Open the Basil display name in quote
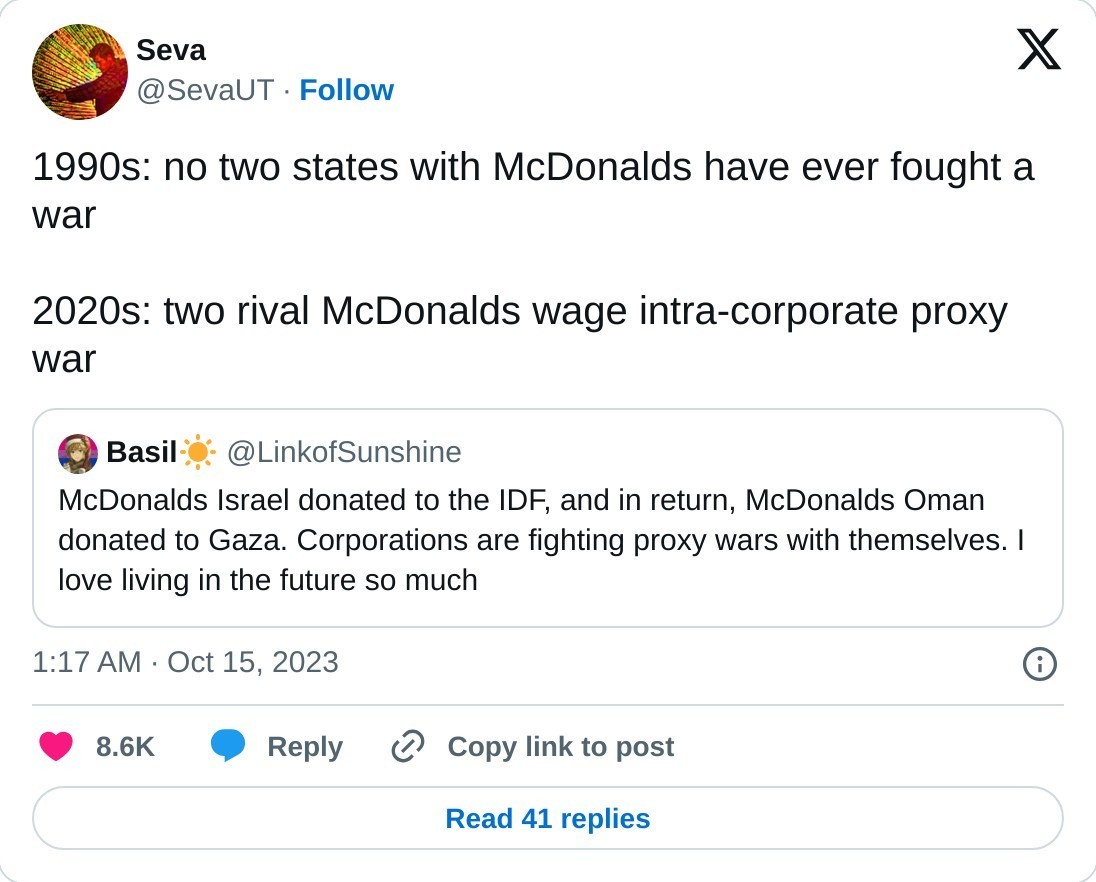Screen dimensions: 1096x882 pos(141,453)
